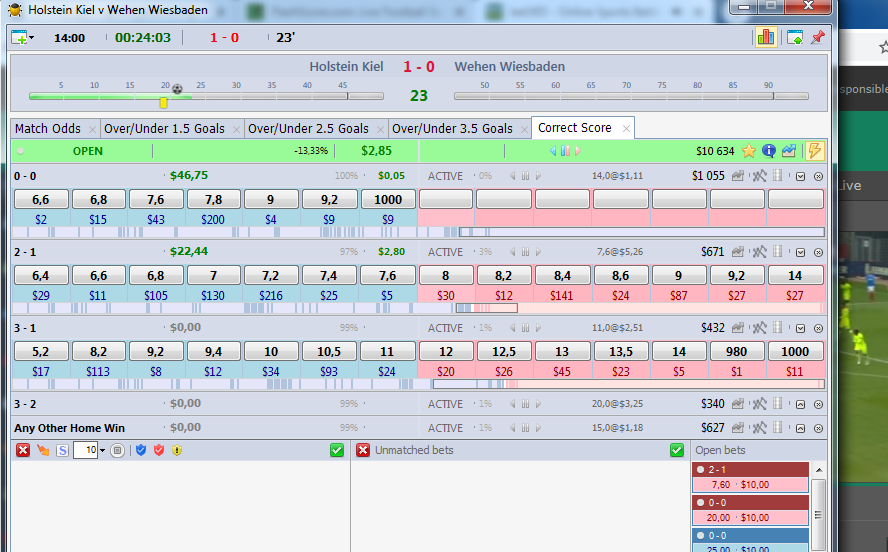Open dropdown arrow beside add-market icon
888x552 pixels.
(31, 38)
